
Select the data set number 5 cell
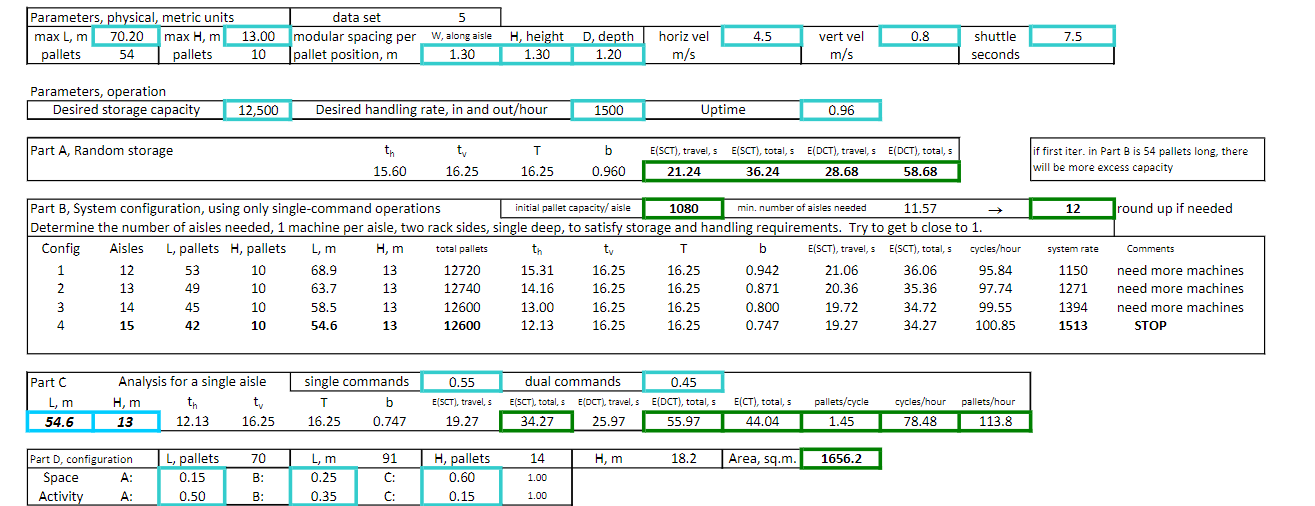click(x=461, y=17)
